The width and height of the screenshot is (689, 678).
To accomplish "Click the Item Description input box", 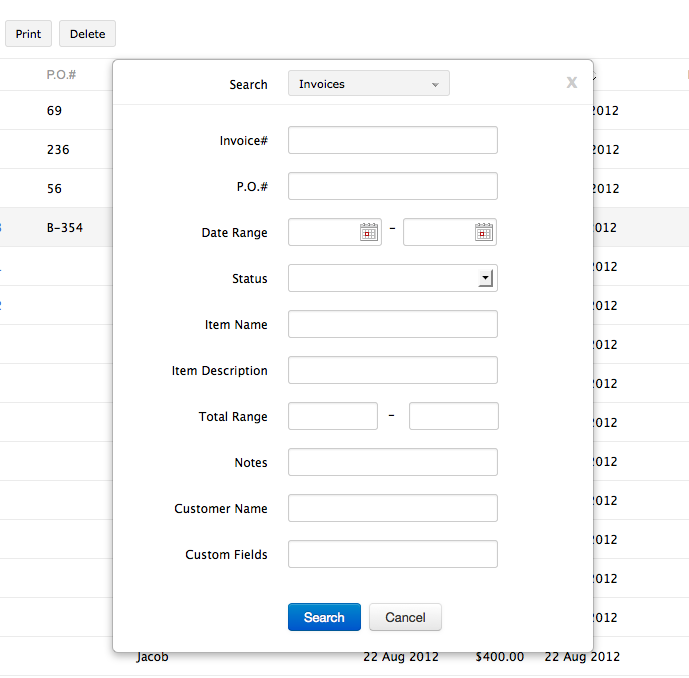I will (x=392, y=370).
